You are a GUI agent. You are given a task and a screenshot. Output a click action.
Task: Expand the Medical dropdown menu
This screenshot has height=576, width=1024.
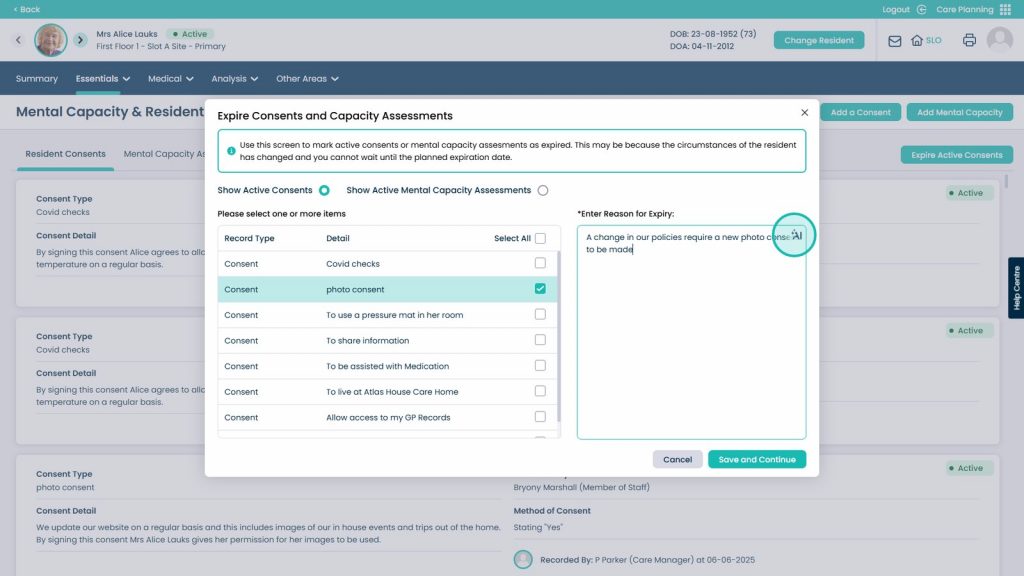coord(170,78)
